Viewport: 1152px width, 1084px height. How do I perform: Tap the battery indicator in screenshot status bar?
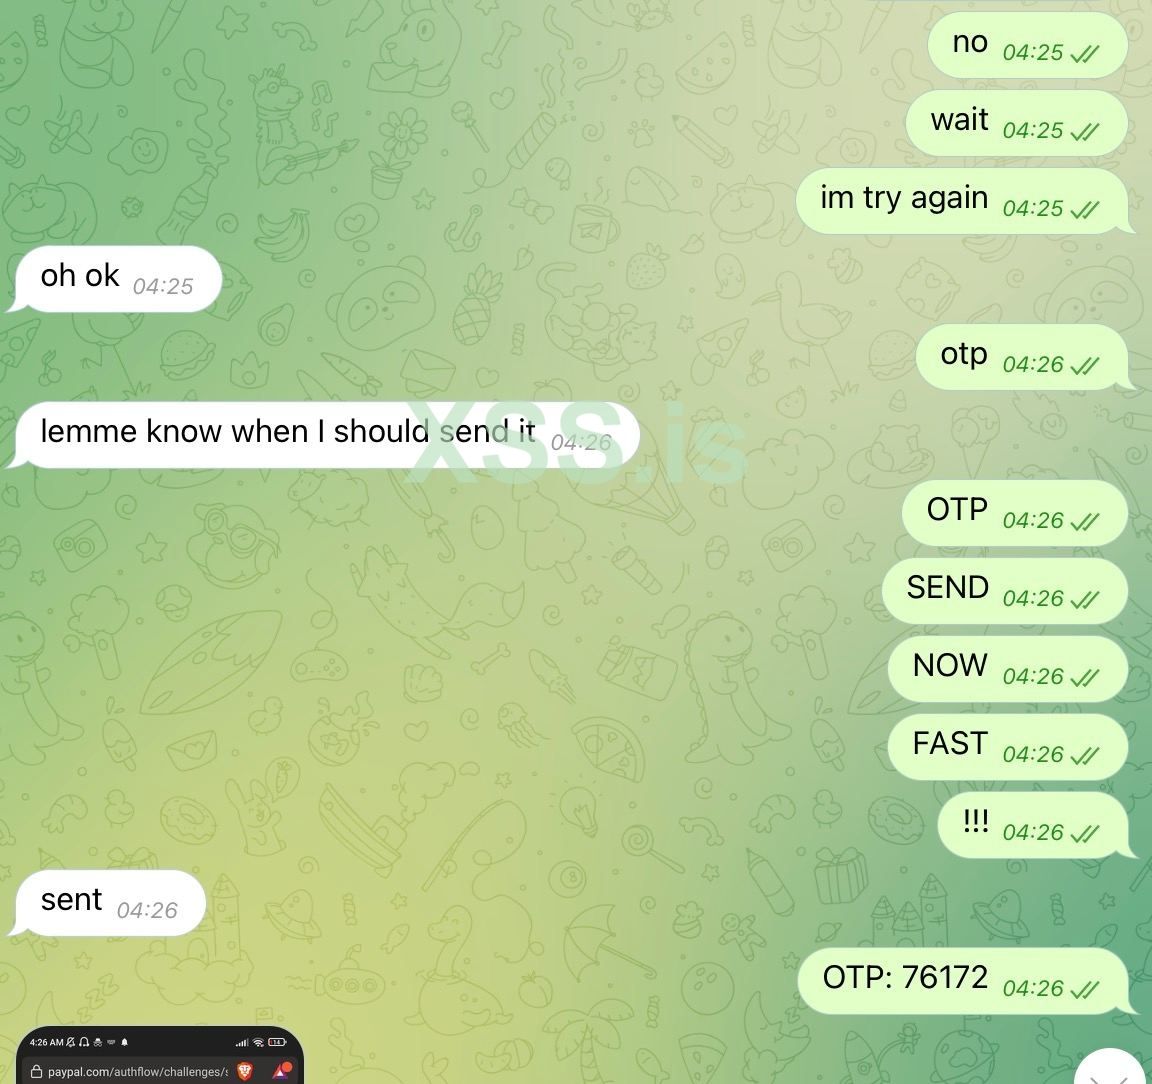tap(277, 1042)
